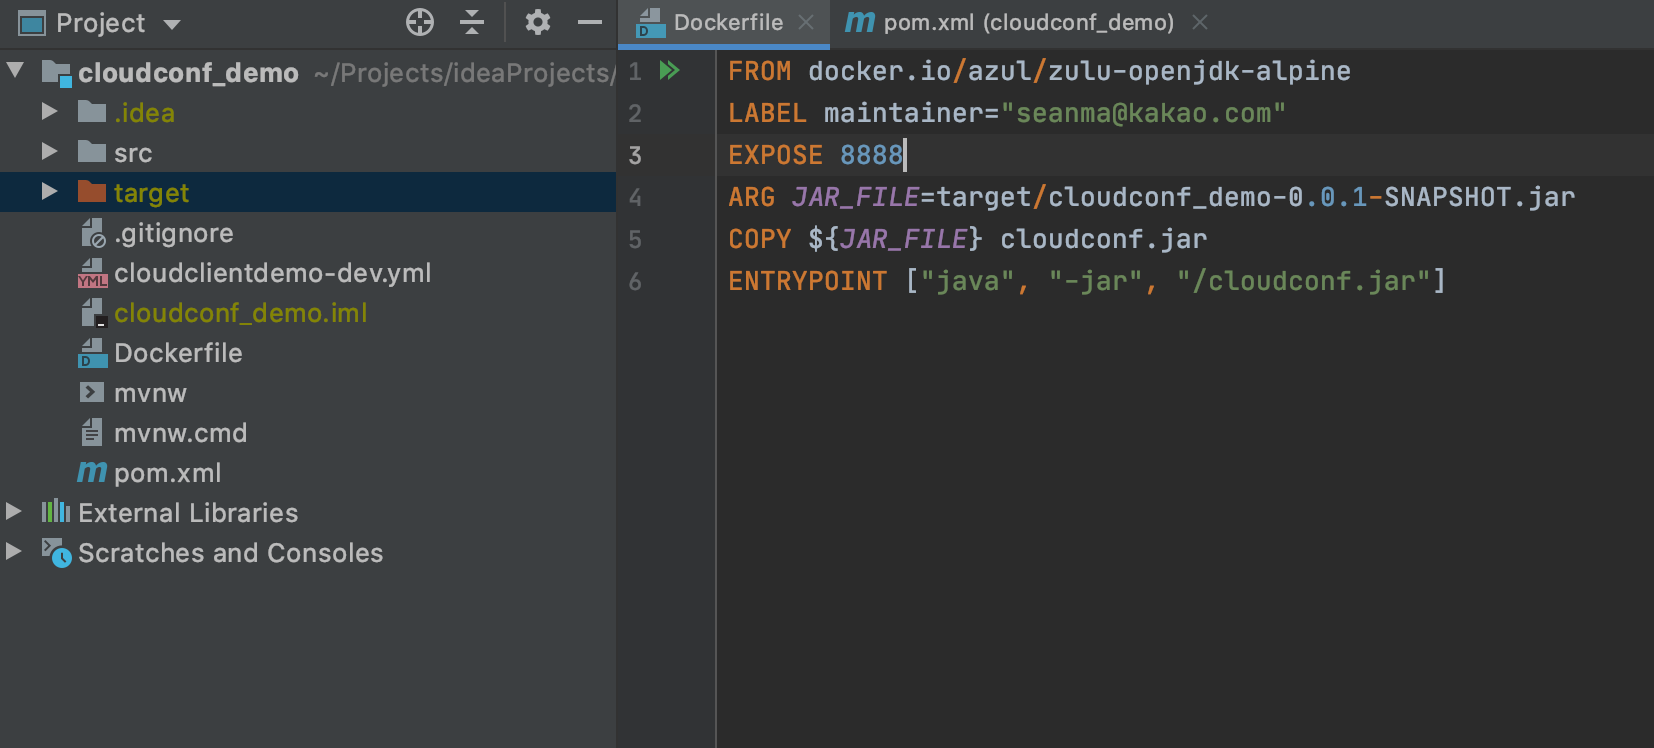Select Dockerfile in project tree
Viewport: 1654px width, 748px height.
(308, 352)
